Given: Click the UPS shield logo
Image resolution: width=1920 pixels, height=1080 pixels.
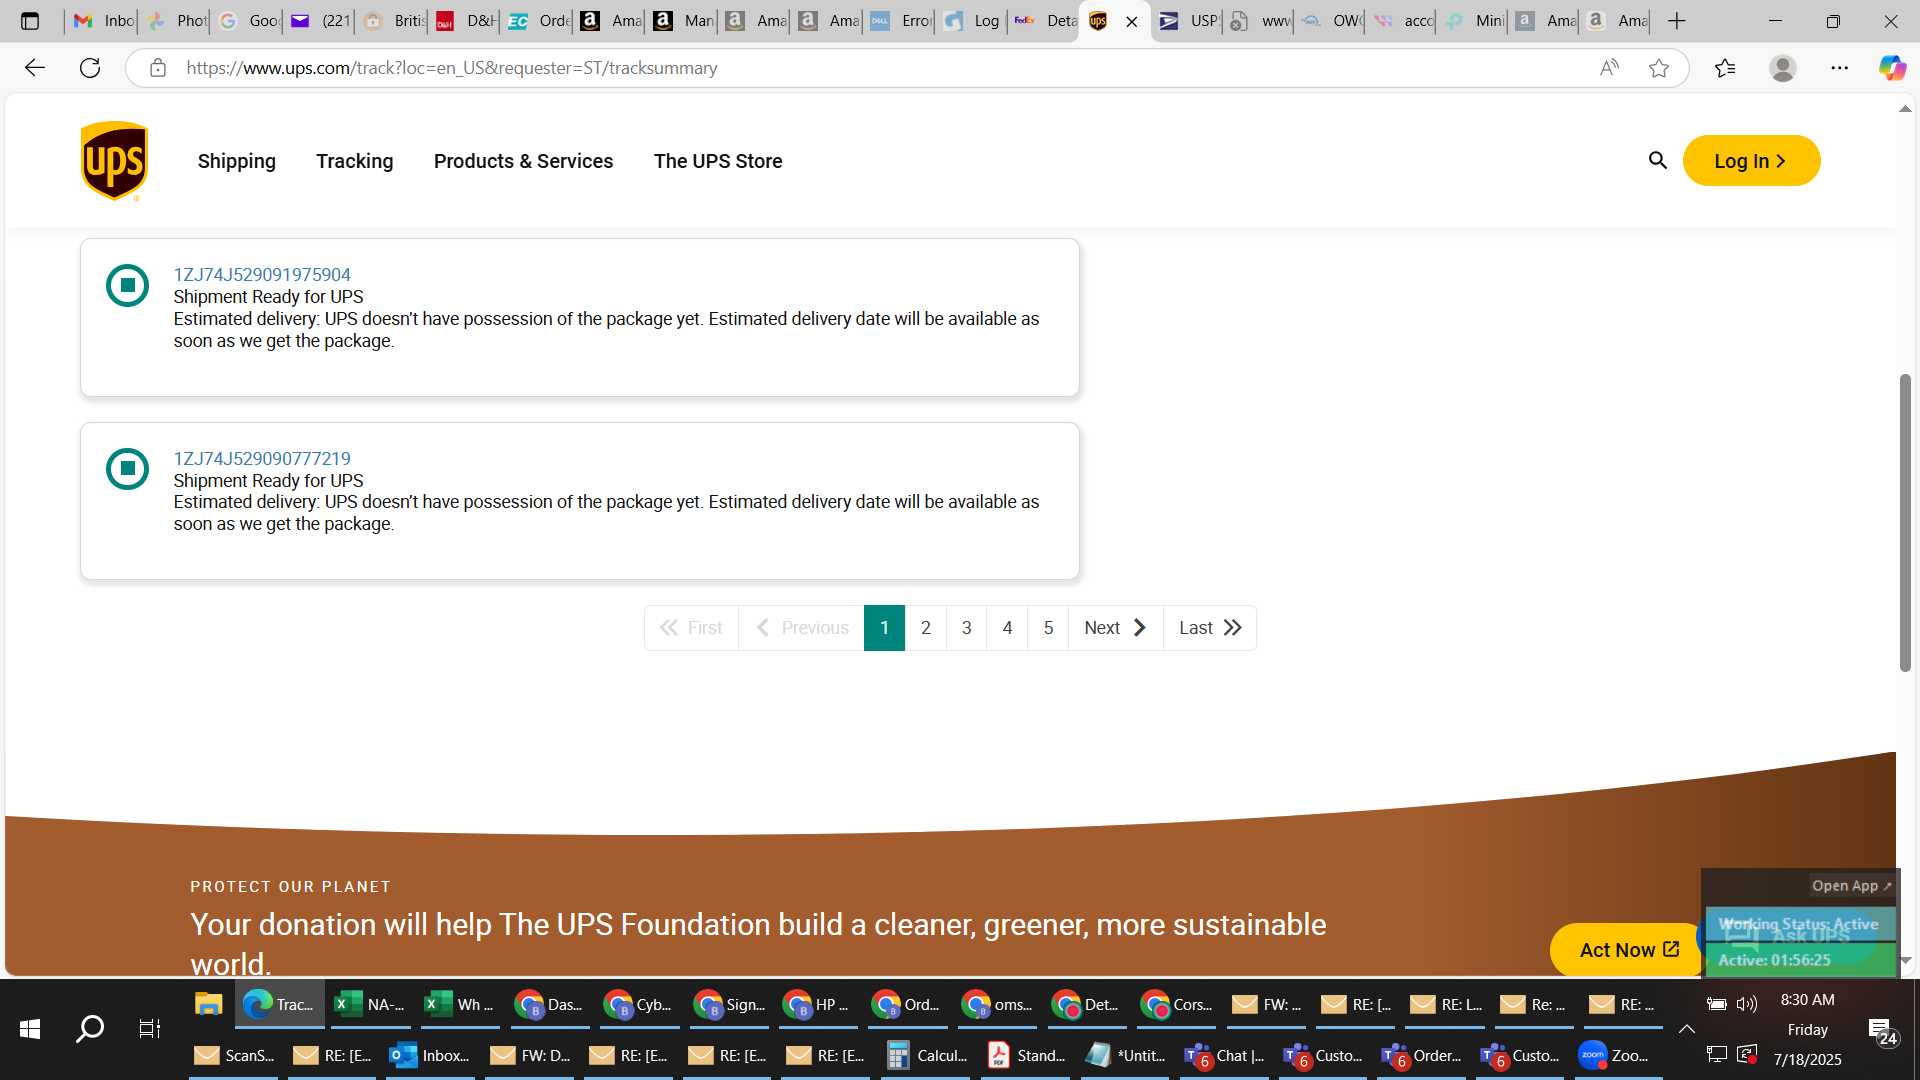Looking at the screenshot, I should (x=114, y=161).
